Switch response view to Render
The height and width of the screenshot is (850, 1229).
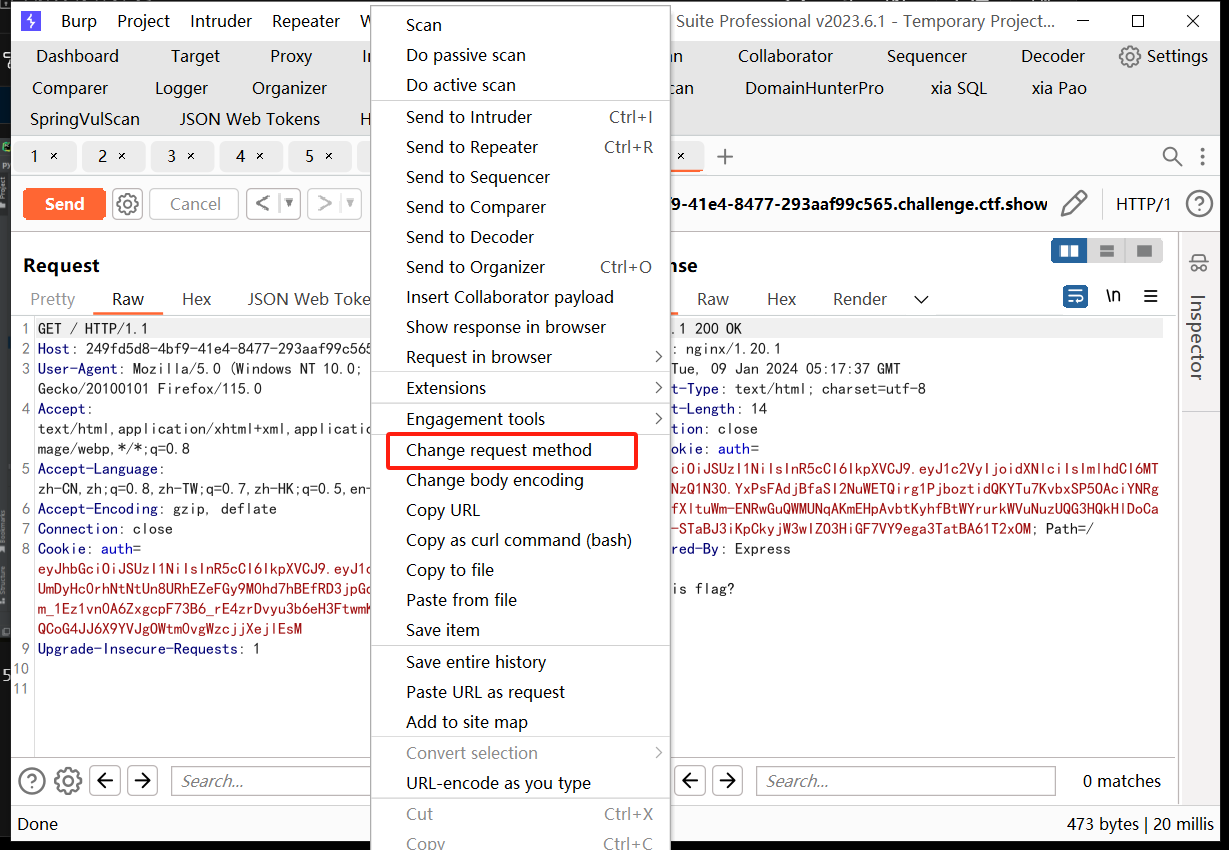pos(860,299)
